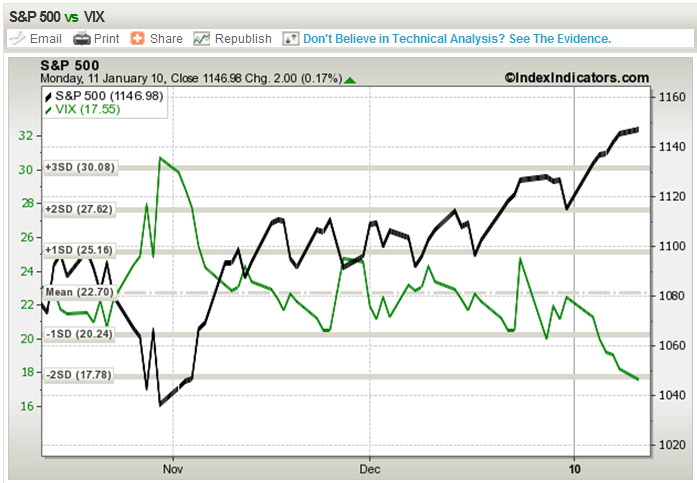Click the +2SD (27.62) band label
Image resolution: width=697 pixels, height=483 pixels.
80,209
